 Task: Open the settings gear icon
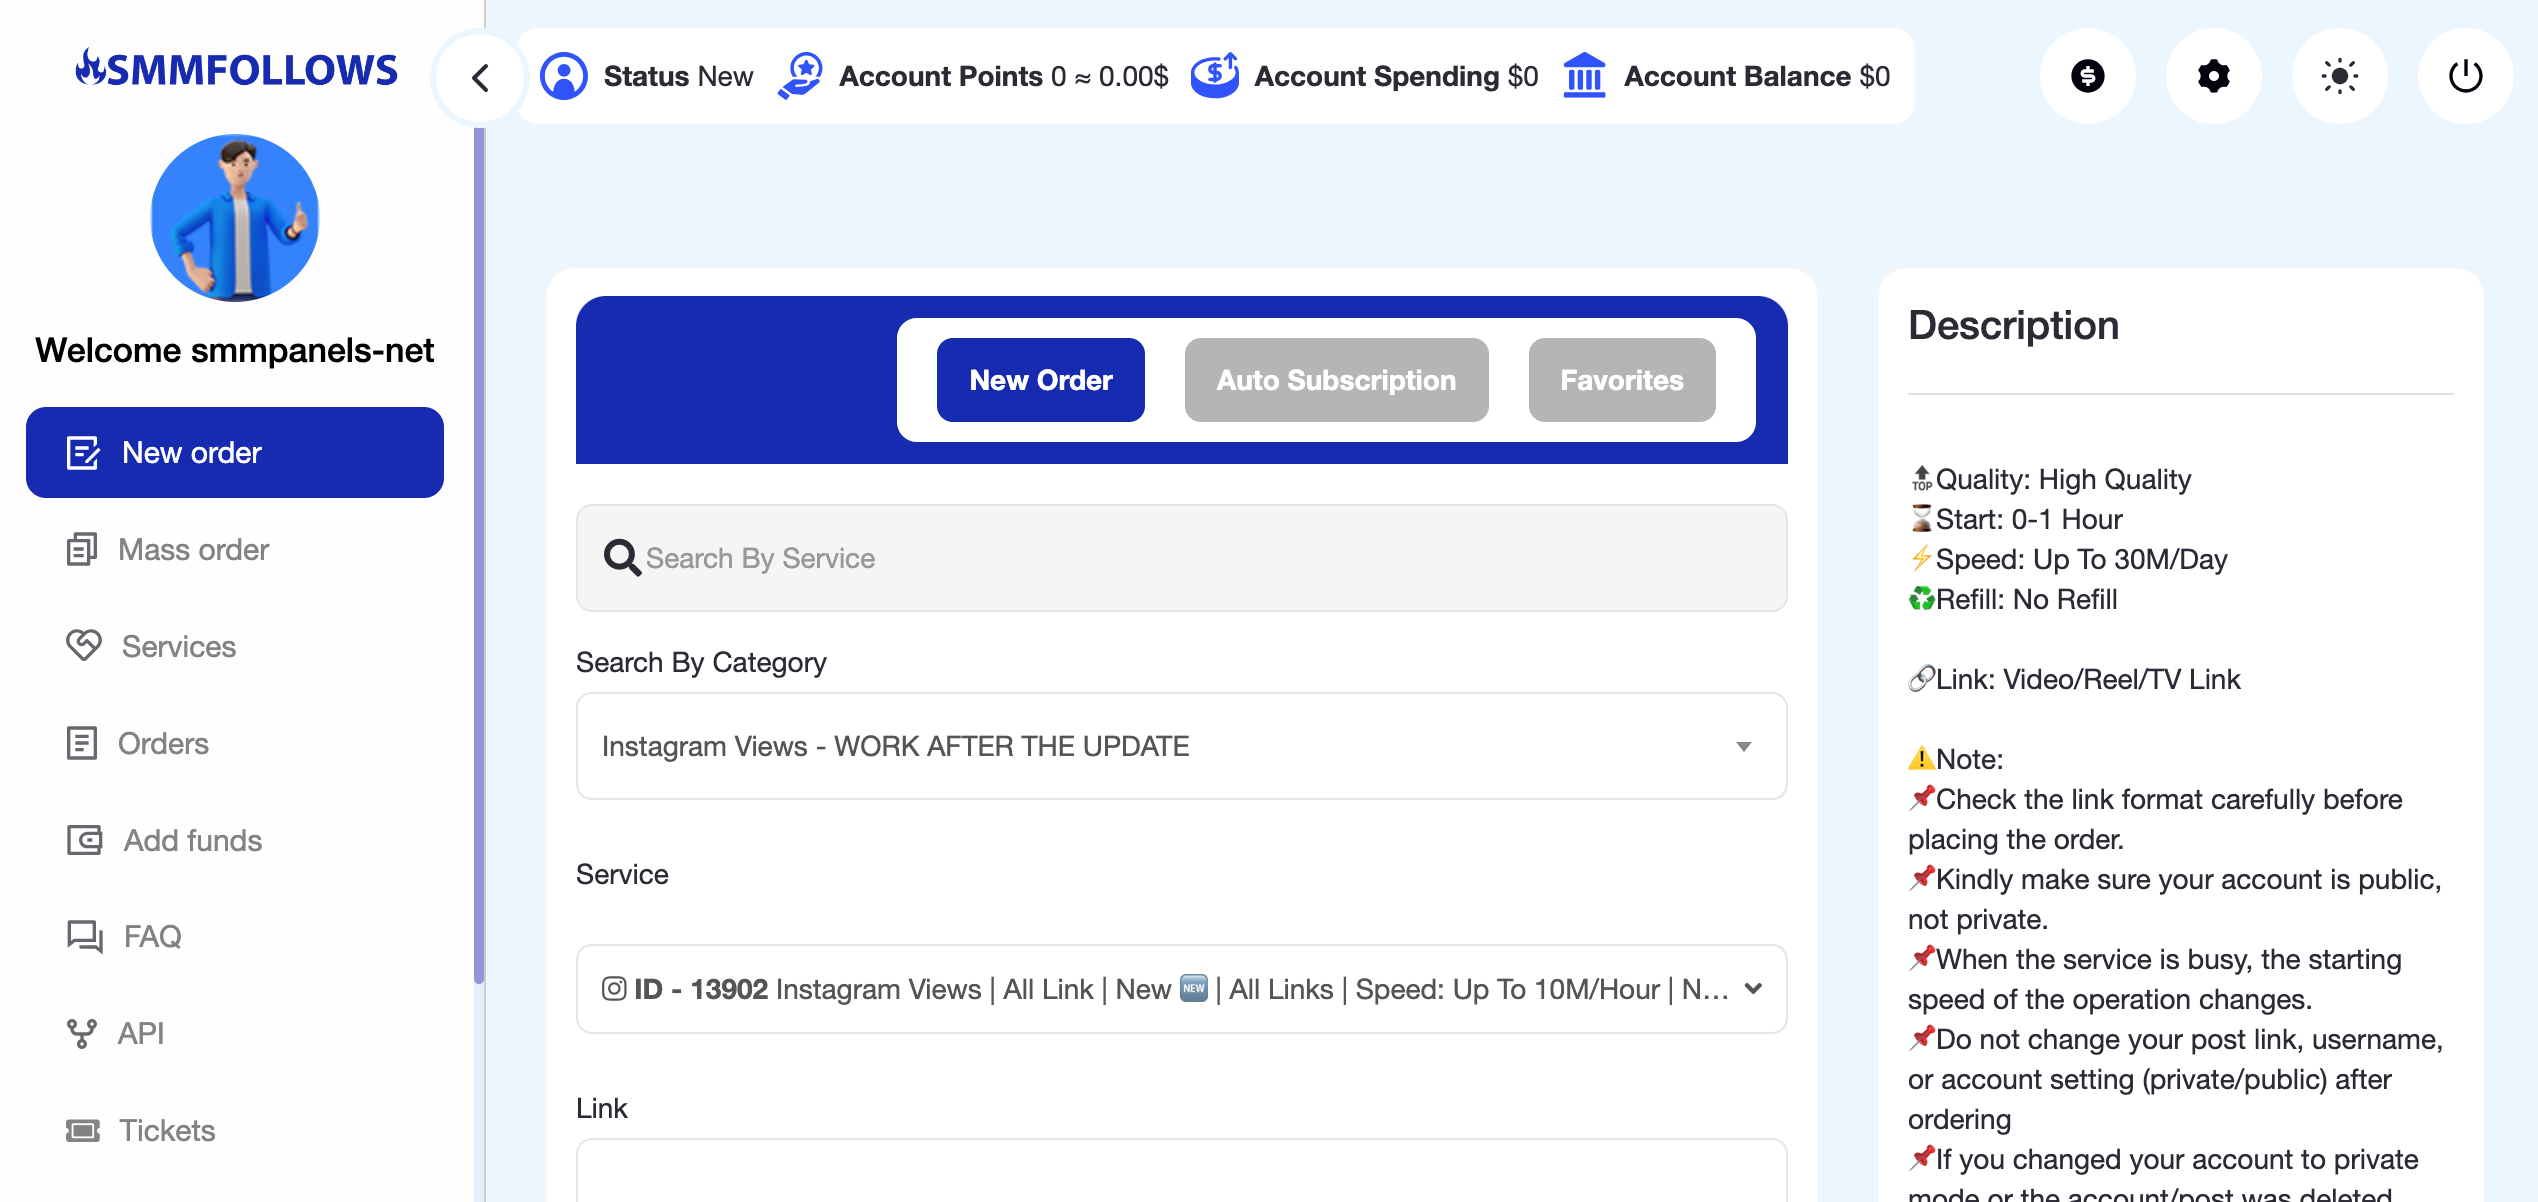coord(2213,76)
